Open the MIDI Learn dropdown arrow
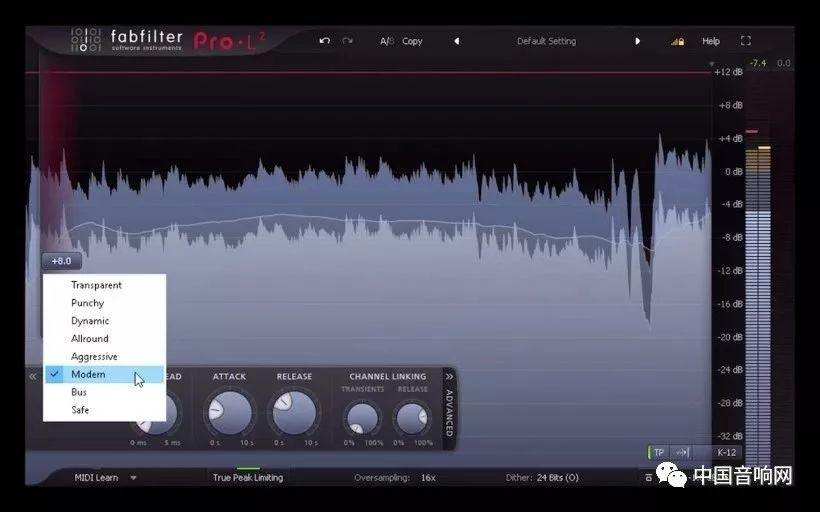820x512 pixels. (133, 477)
